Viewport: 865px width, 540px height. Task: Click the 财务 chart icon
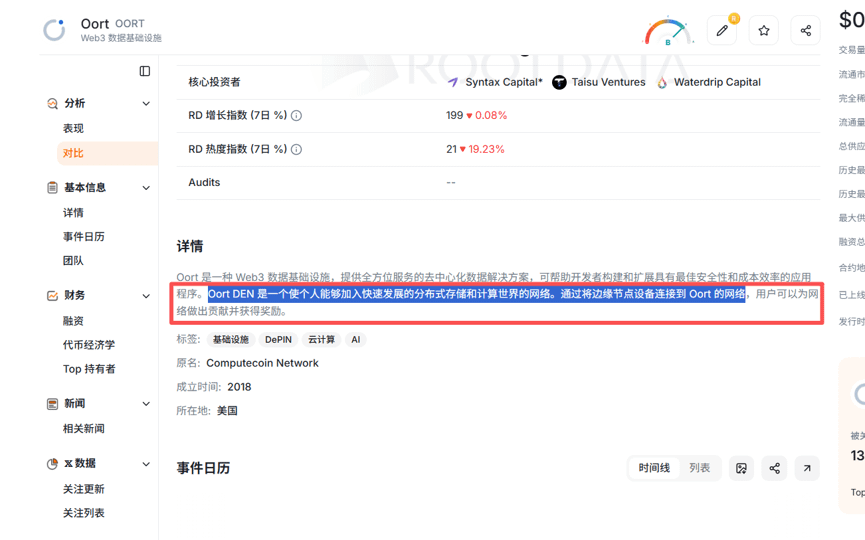click(x=52, y=296)
